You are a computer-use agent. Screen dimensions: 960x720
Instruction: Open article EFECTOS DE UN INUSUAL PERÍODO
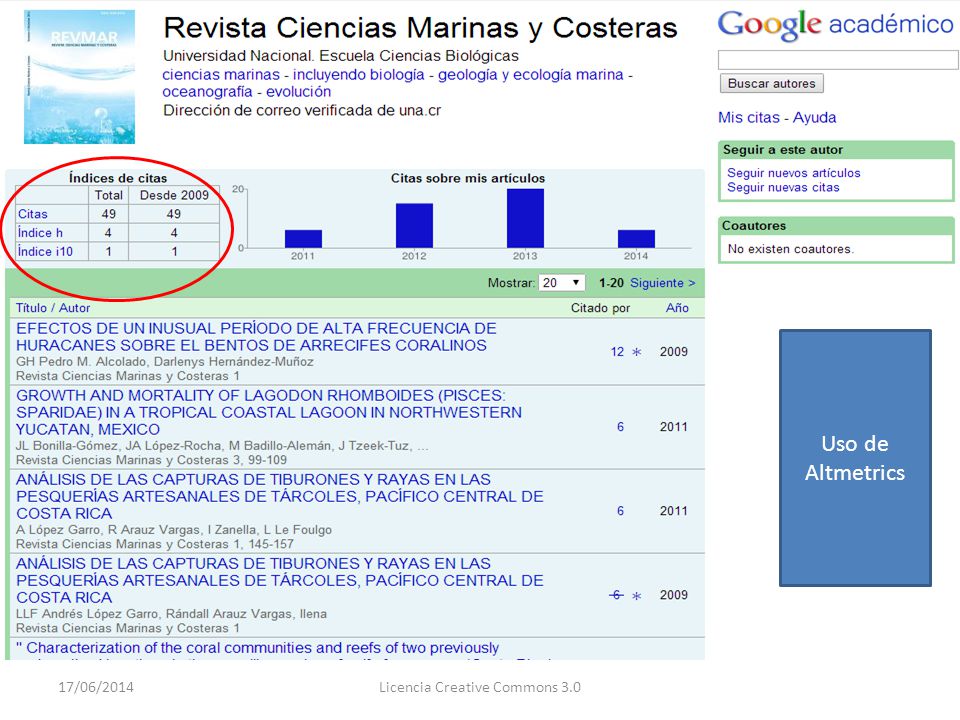pyautogui.click(x=256, y=337)
